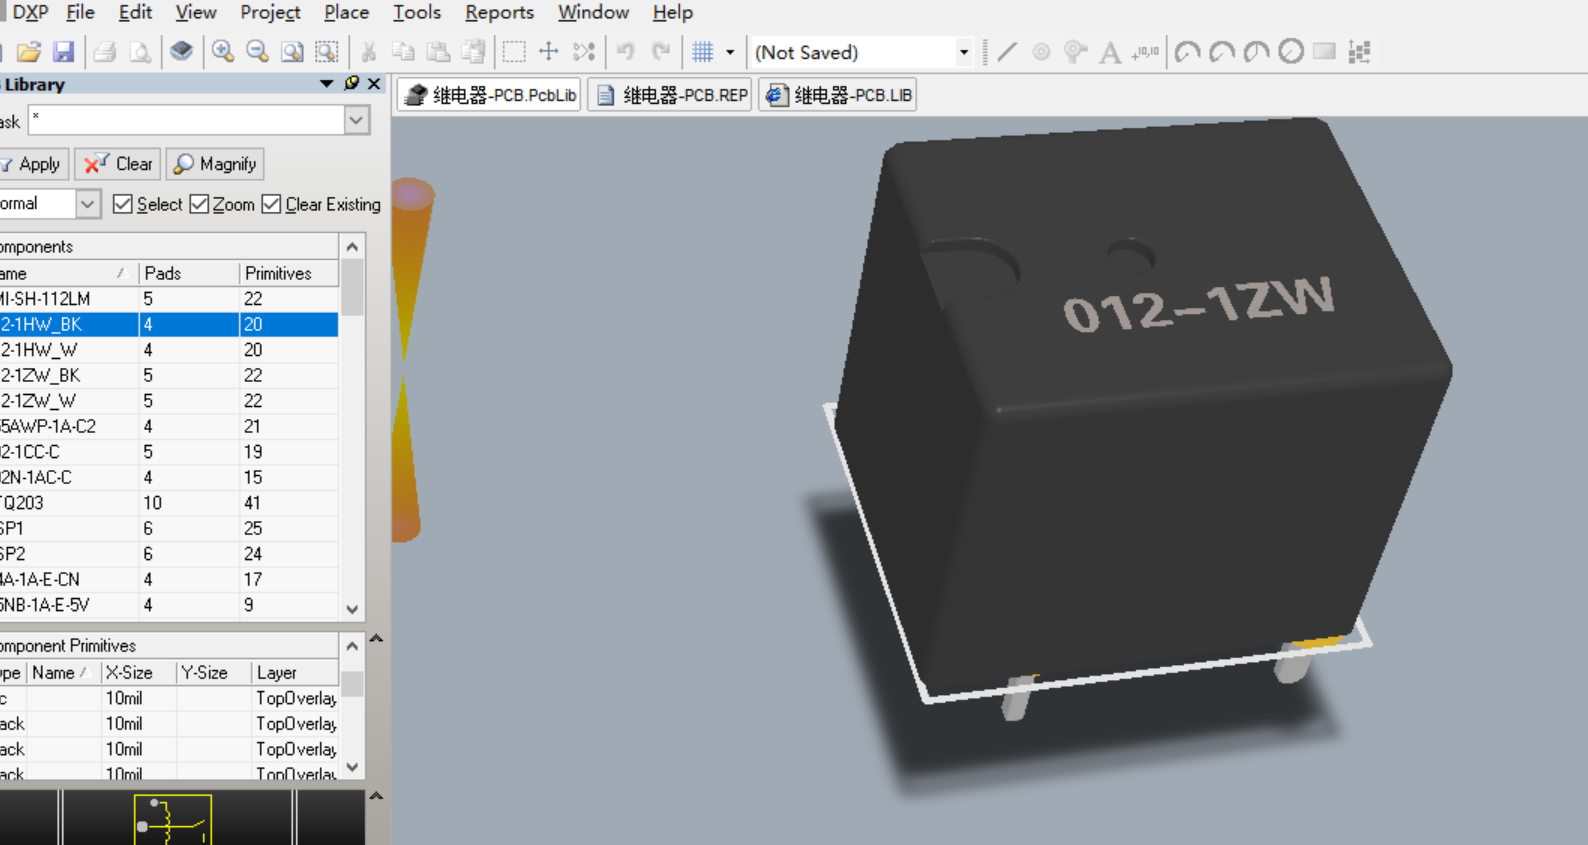Image resolution: width=1588 pixels, height=845 pixels.
Task: Select the 2-1HW_W component row
Action: (x=169, y=350)
